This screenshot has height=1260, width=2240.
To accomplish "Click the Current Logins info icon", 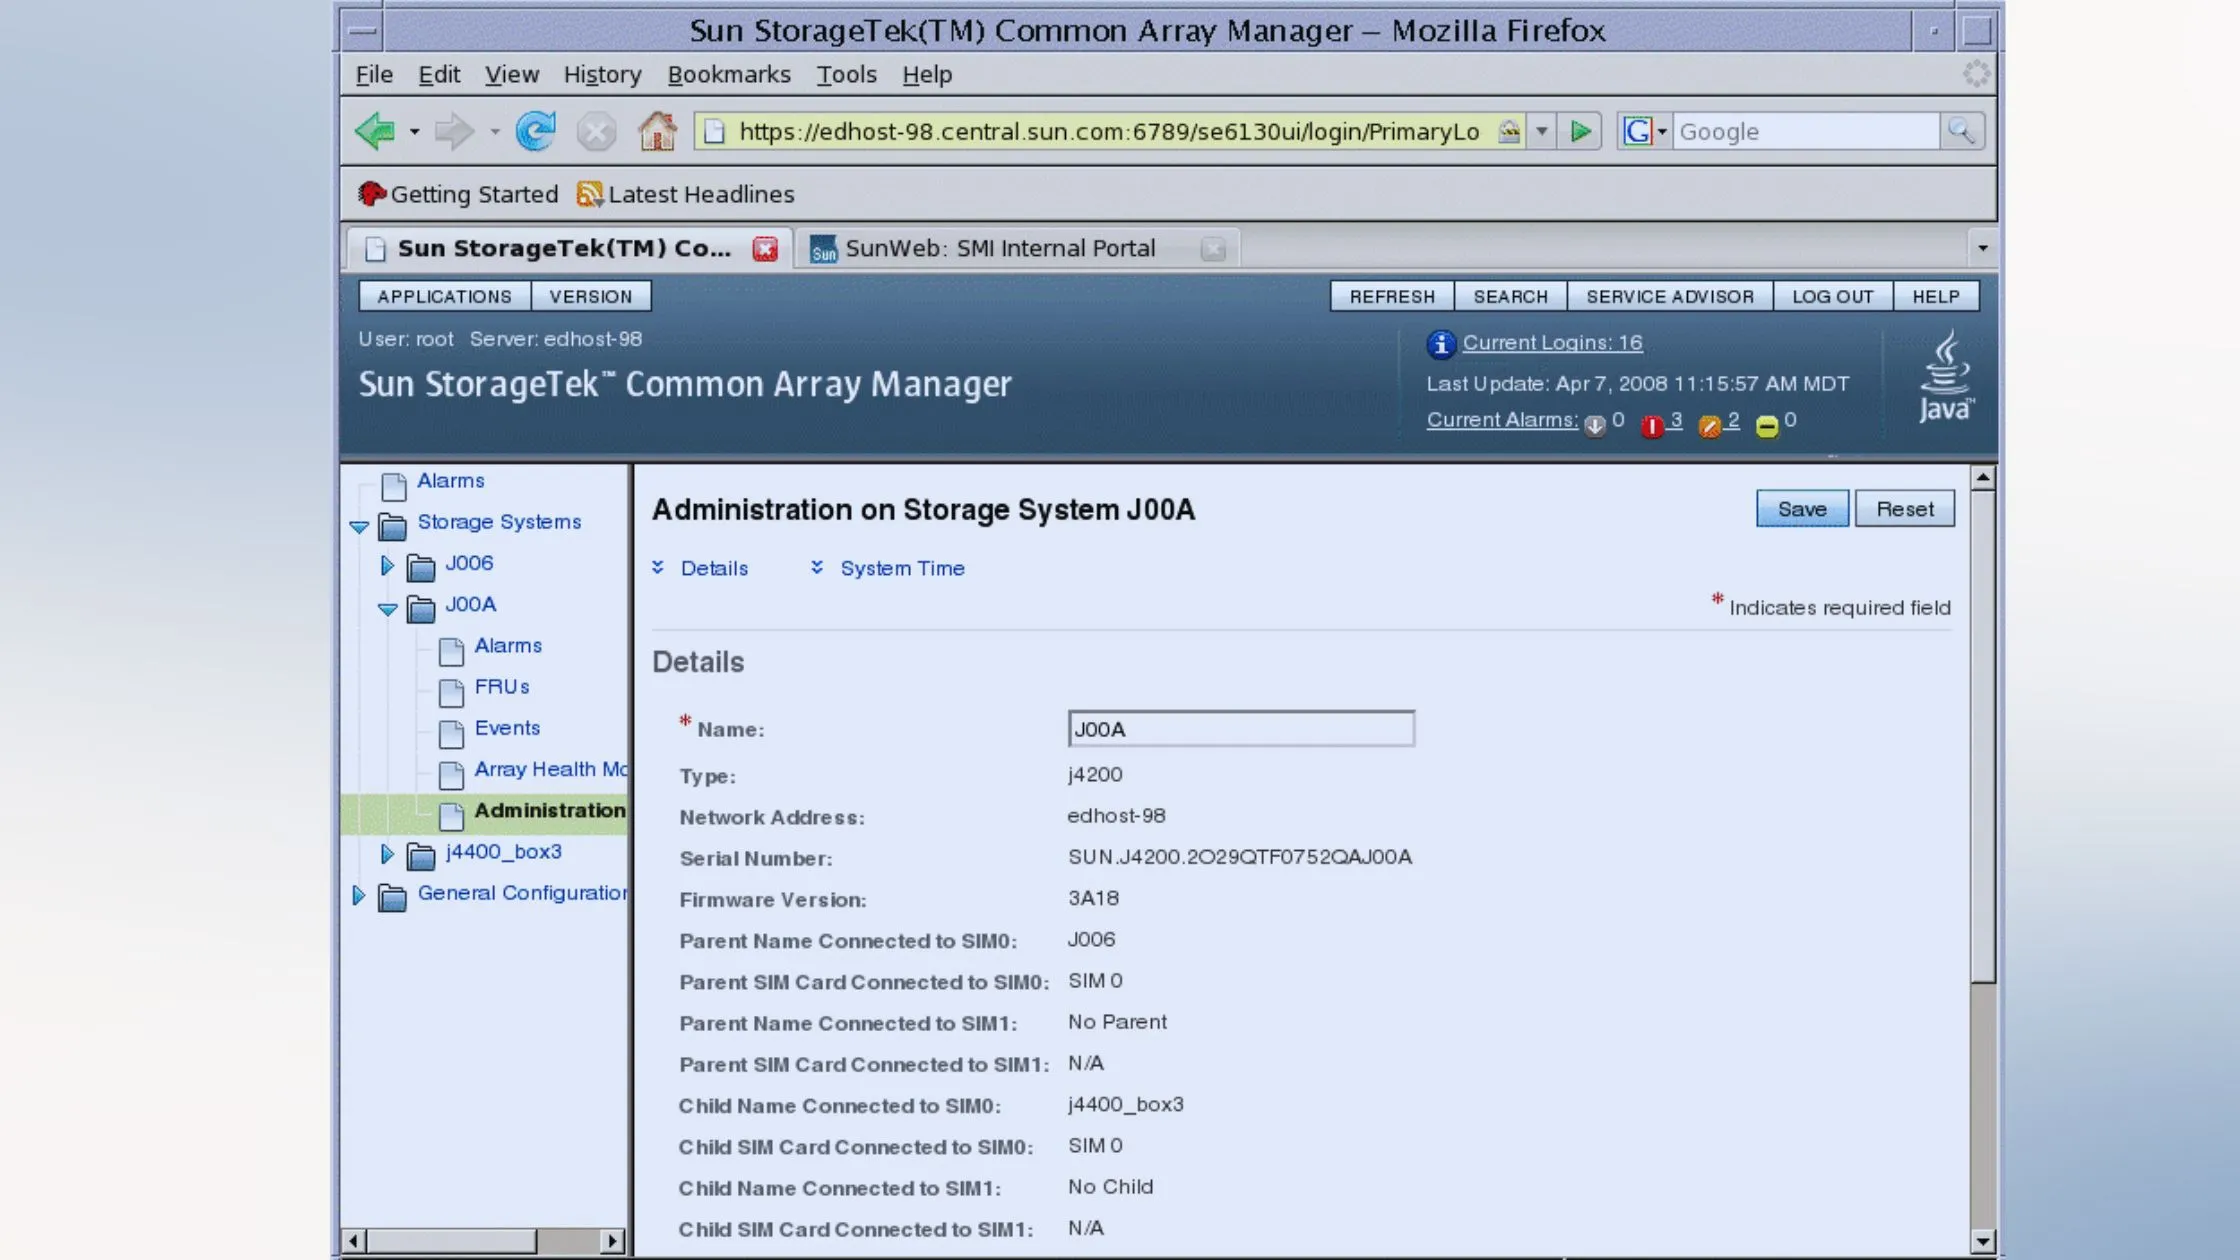I will coord(1441,344).
